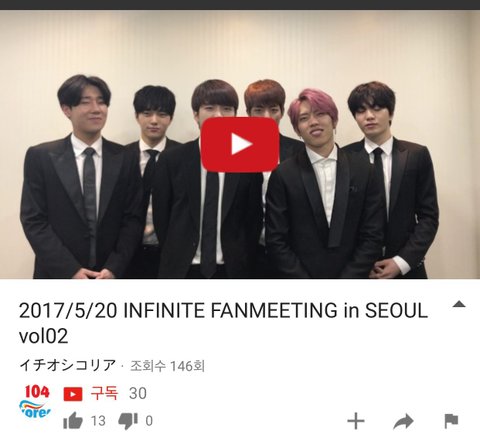
Task: Play the video with the red play button
Action: (x=240, y=144)
